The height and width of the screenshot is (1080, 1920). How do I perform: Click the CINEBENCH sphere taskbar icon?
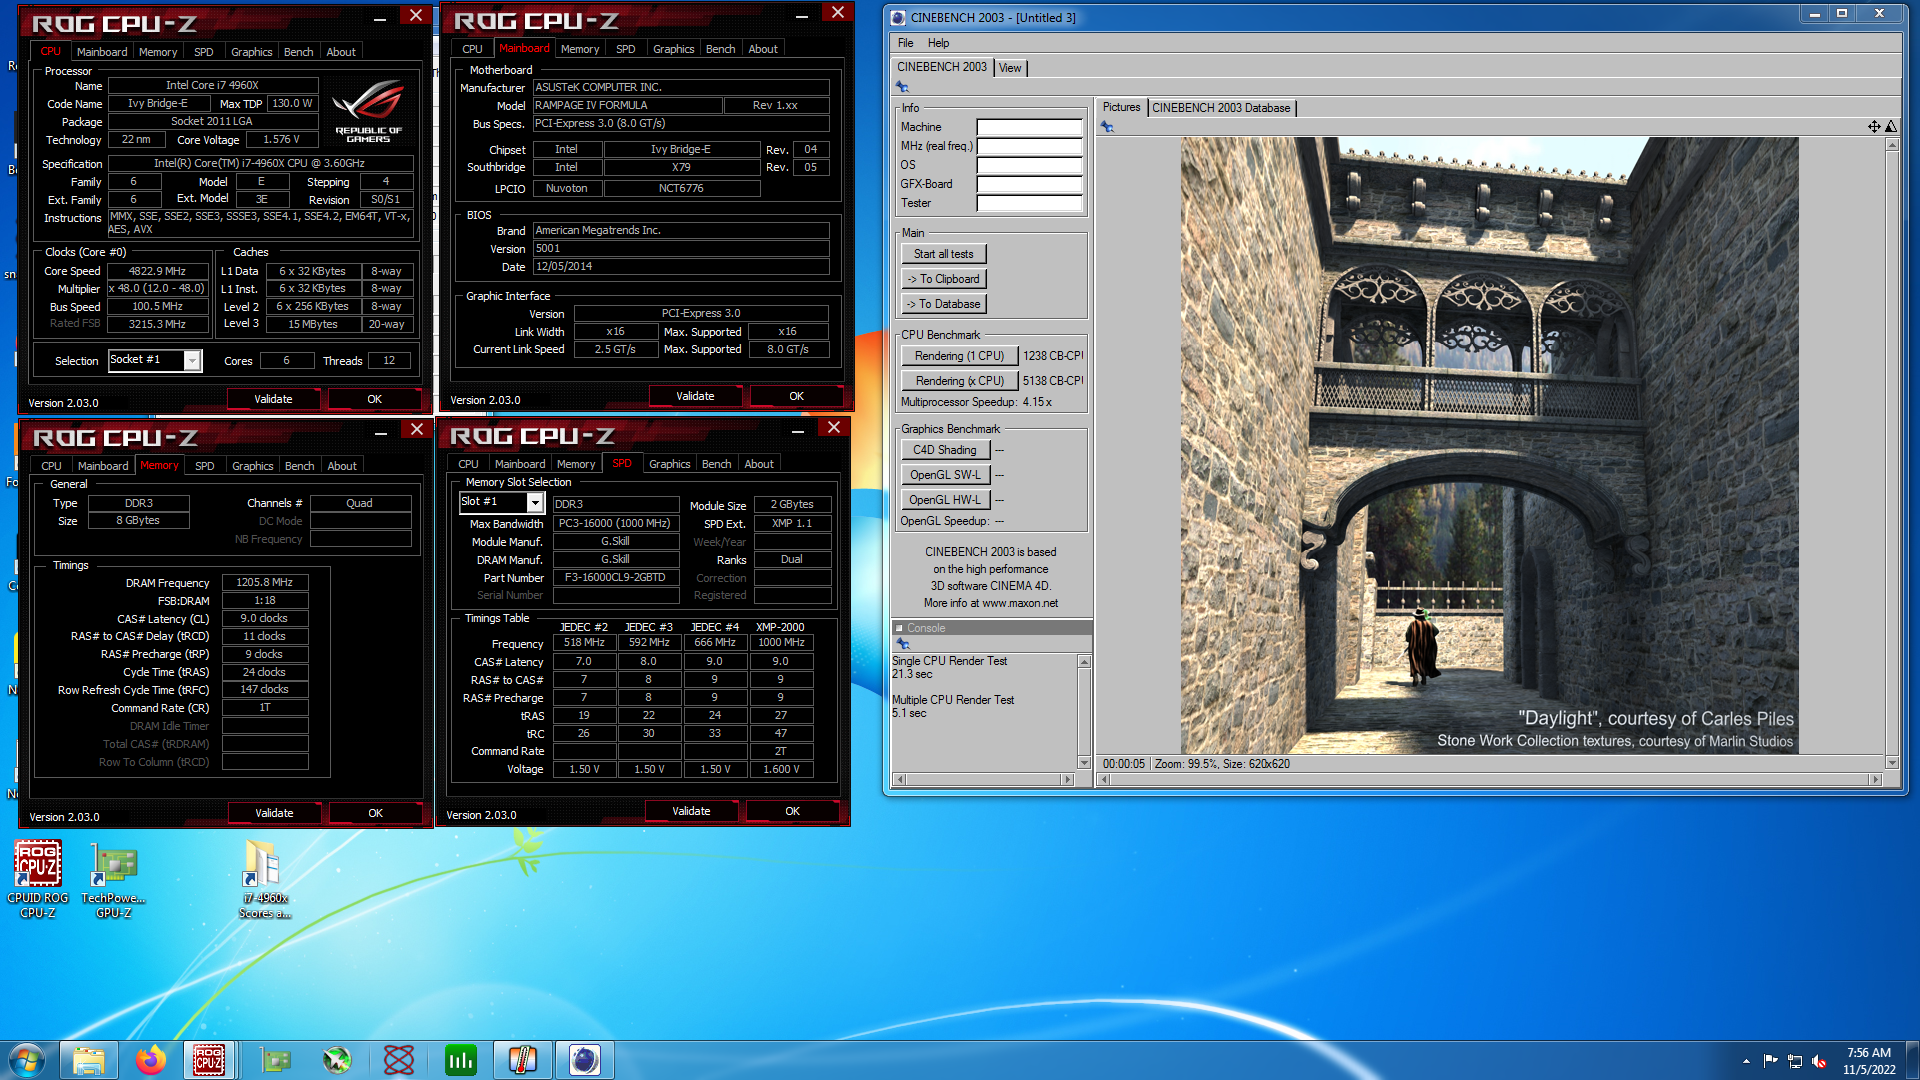point(585,1060)
